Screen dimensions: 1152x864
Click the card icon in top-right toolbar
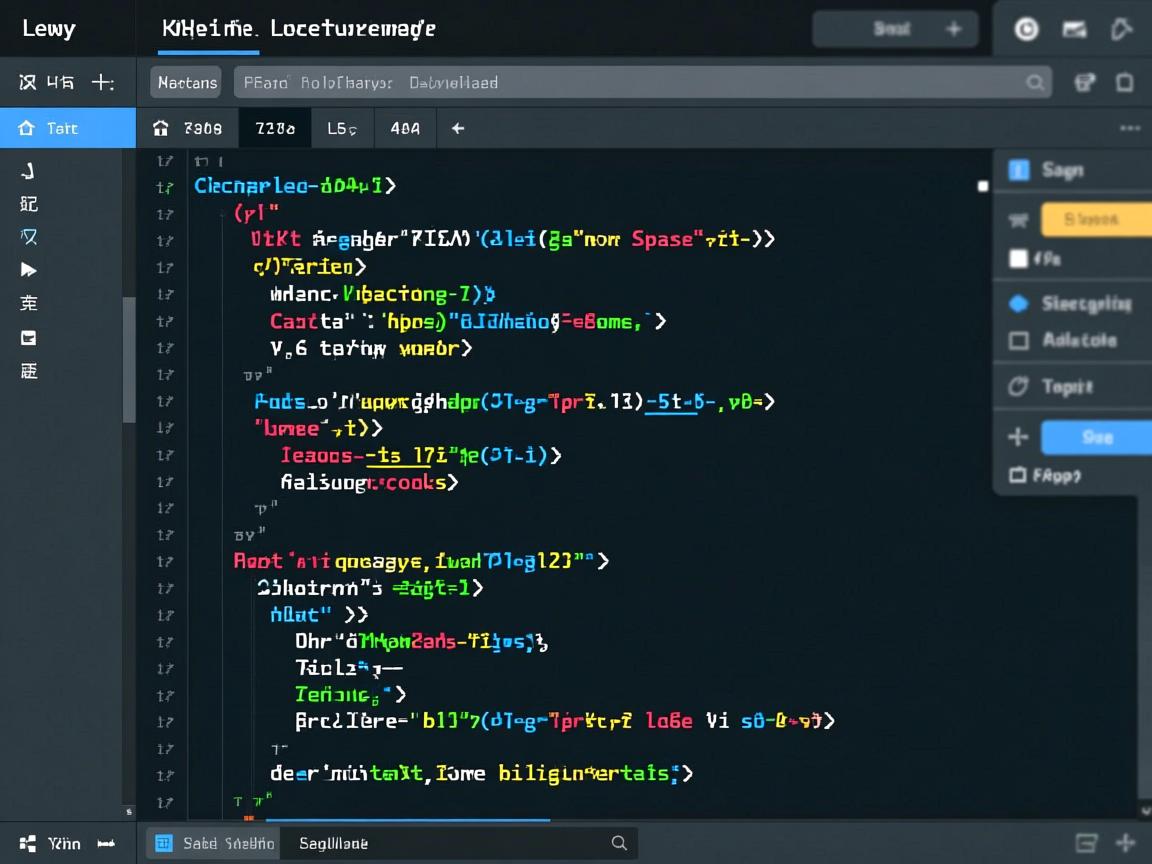point(1075,29)
